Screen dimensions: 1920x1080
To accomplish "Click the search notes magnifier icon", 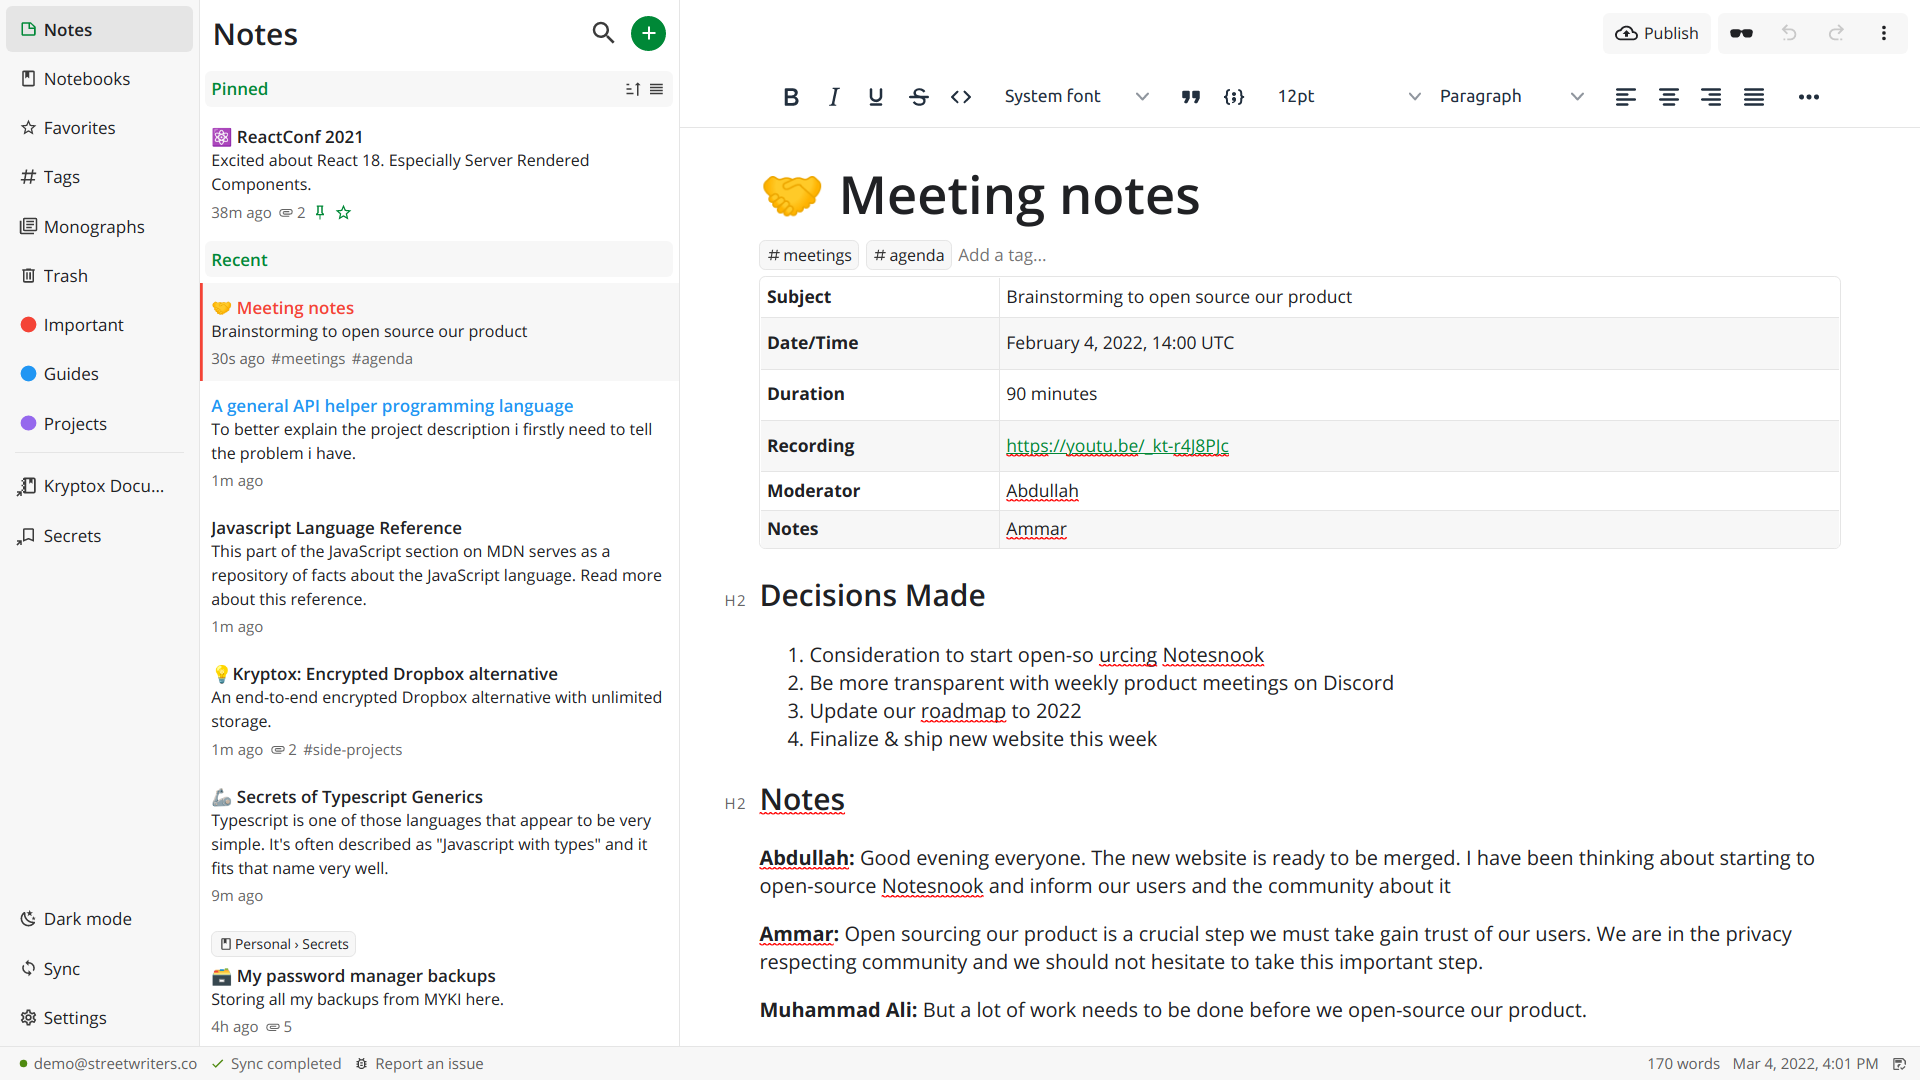I will [603, 33].
